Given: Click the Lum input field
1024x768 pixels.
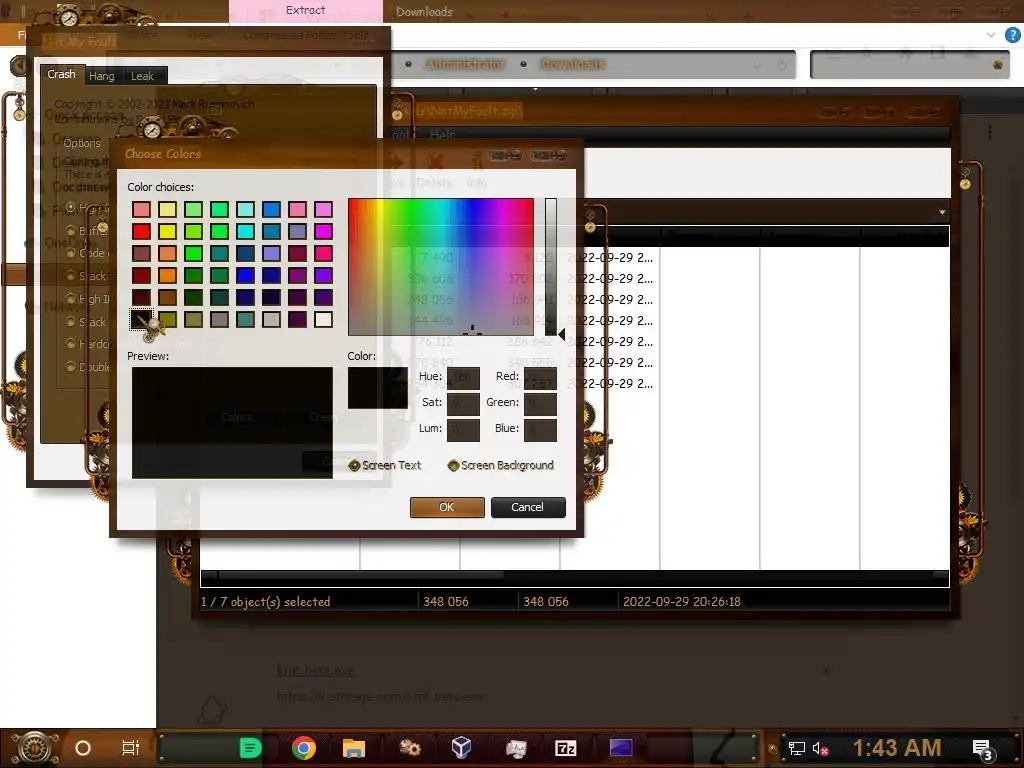Looking at the screenshot, I should [x=463, y=430].
